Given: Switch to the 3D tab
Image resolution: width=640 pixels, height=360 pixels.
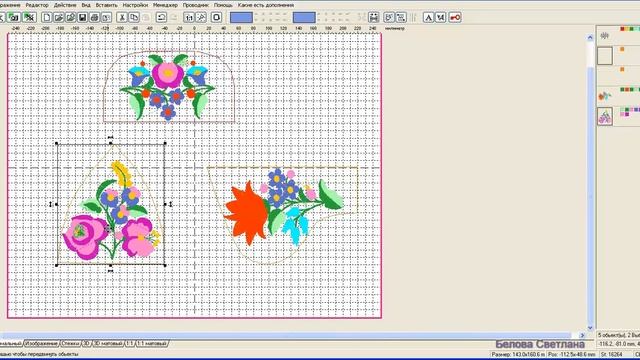Looking at the screenshot, I should [87, 344].
